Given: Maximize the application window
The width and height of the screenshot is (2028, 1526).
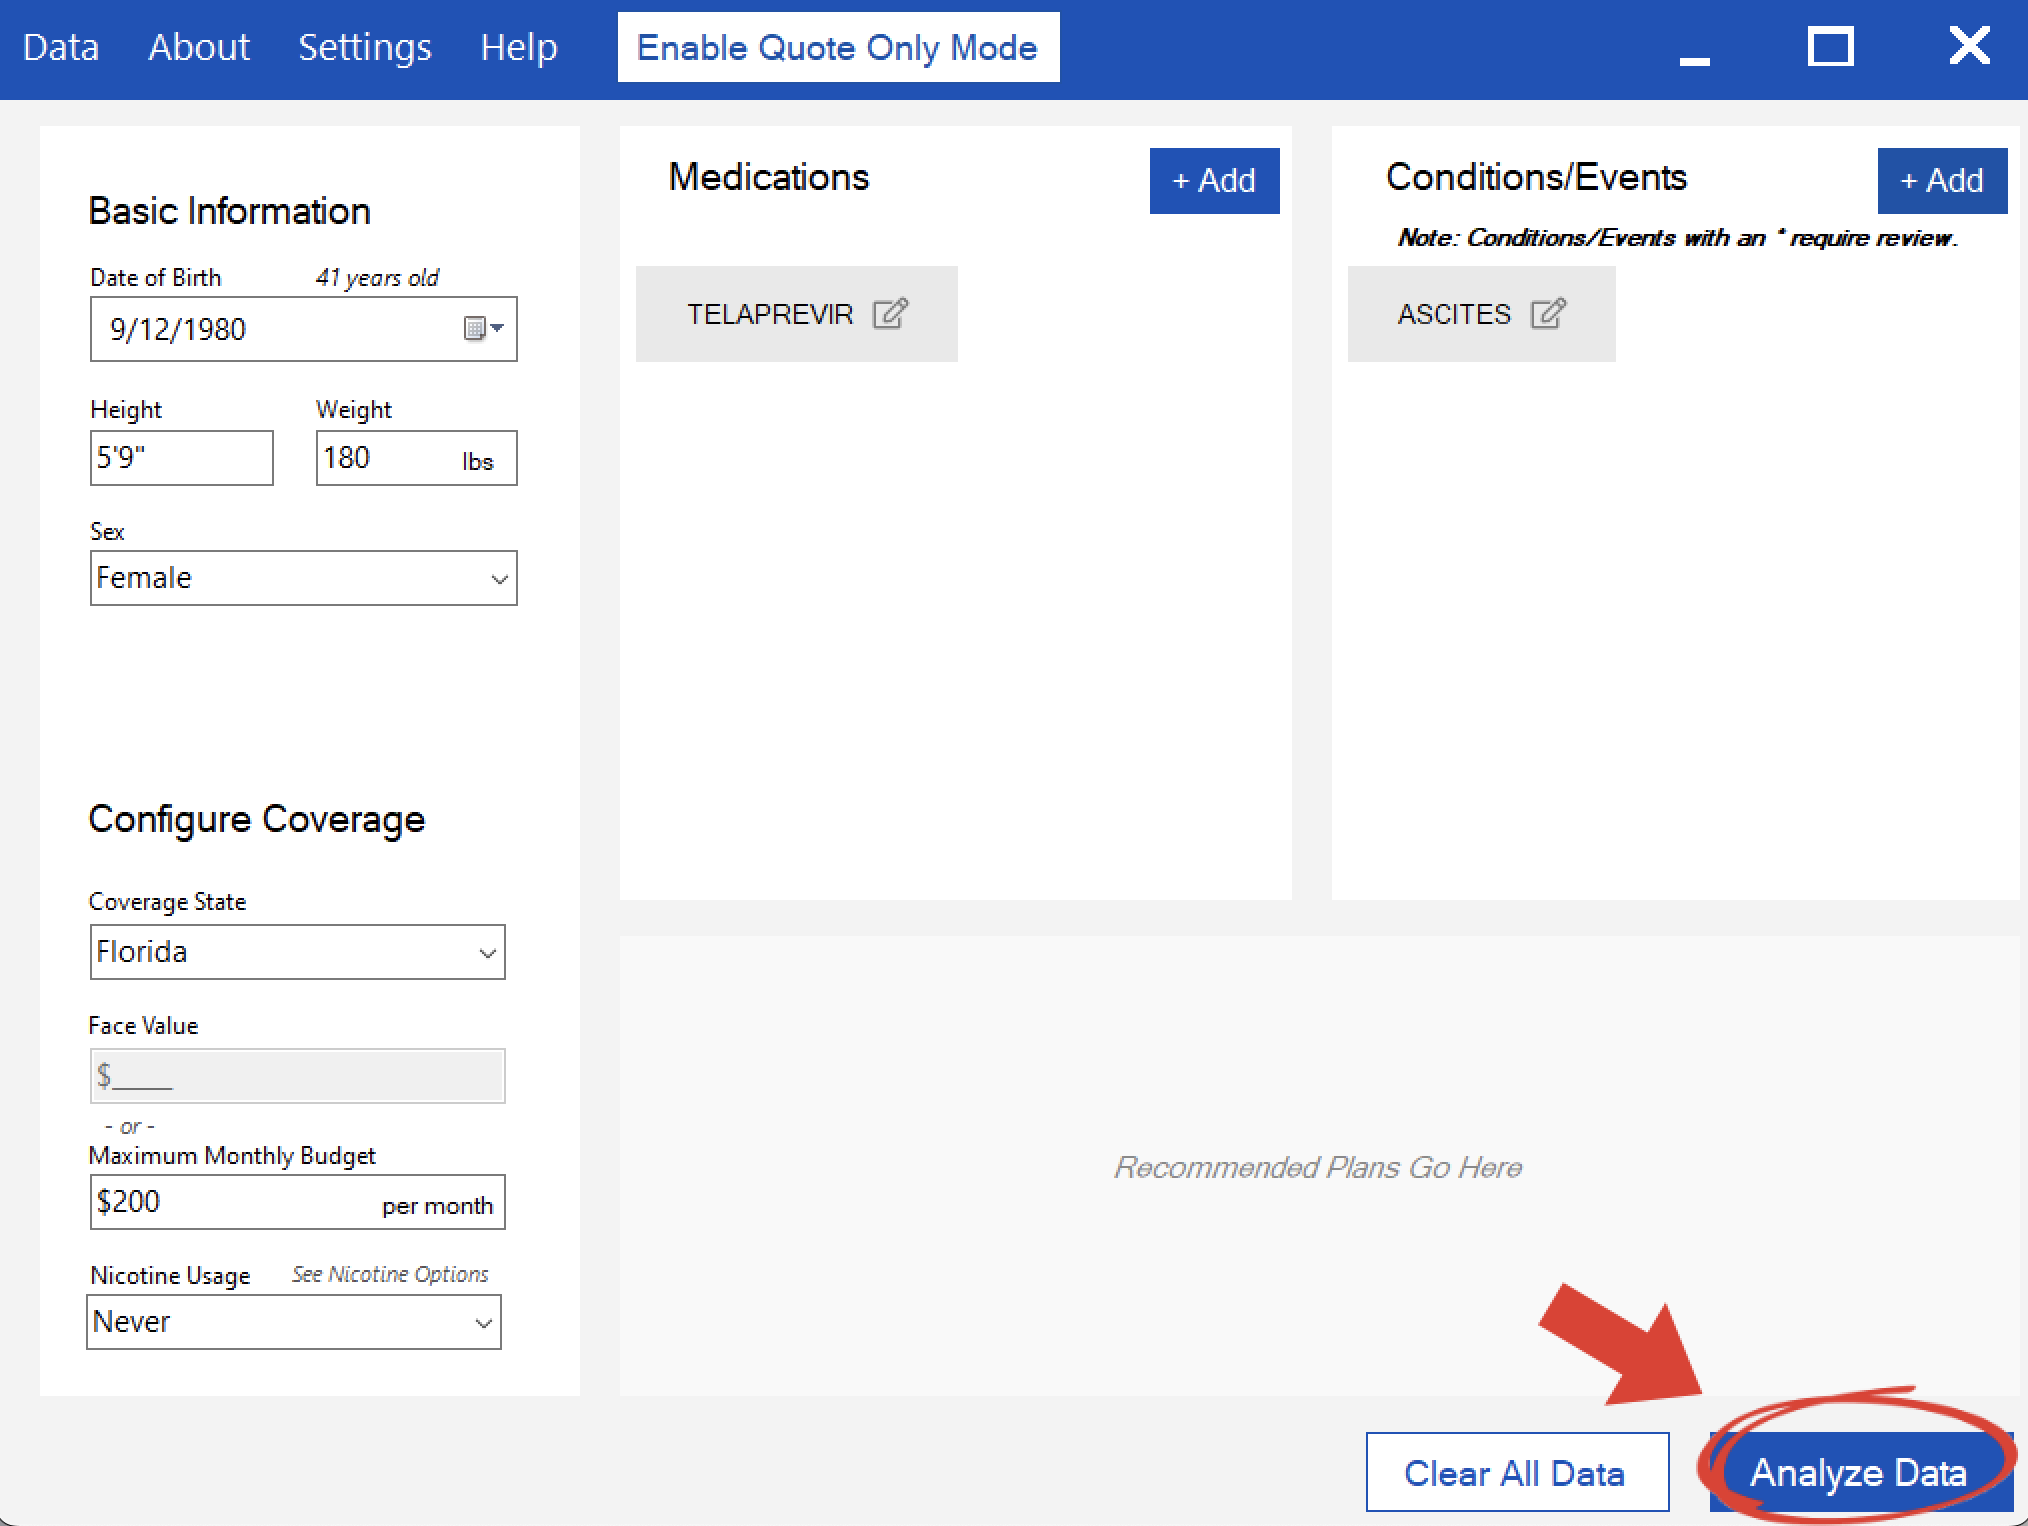Looking at the screenshot, I should click(1830, 47).
